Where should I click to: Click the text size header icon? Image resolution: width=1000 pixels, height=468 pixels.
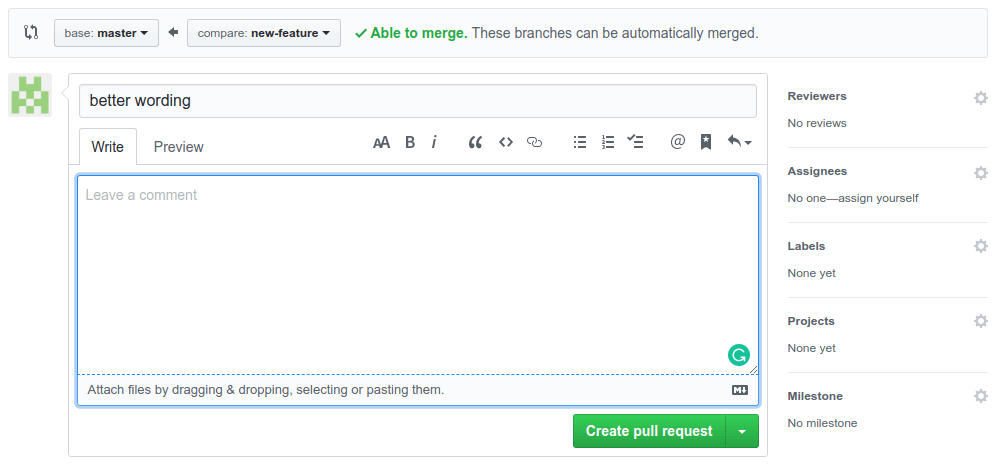click(x=381, y=142)
